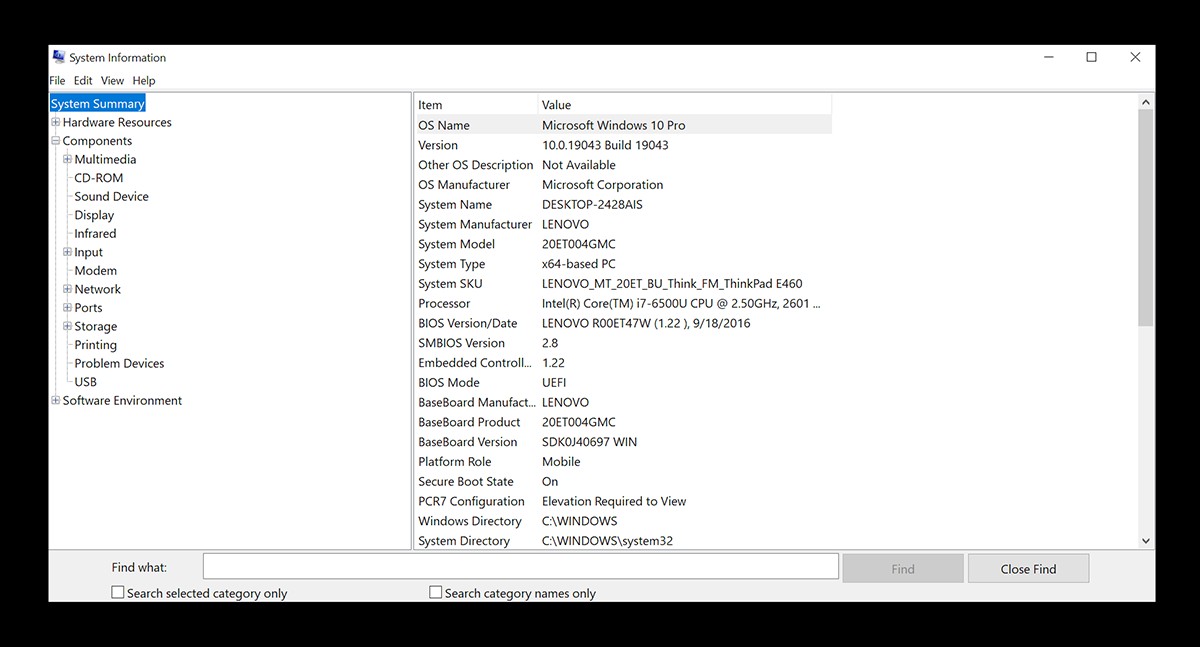The height and width of the screenshot is (647, 1200).
Task: Click the DESKTOP-2428AIS value
Action: [592, 204]
